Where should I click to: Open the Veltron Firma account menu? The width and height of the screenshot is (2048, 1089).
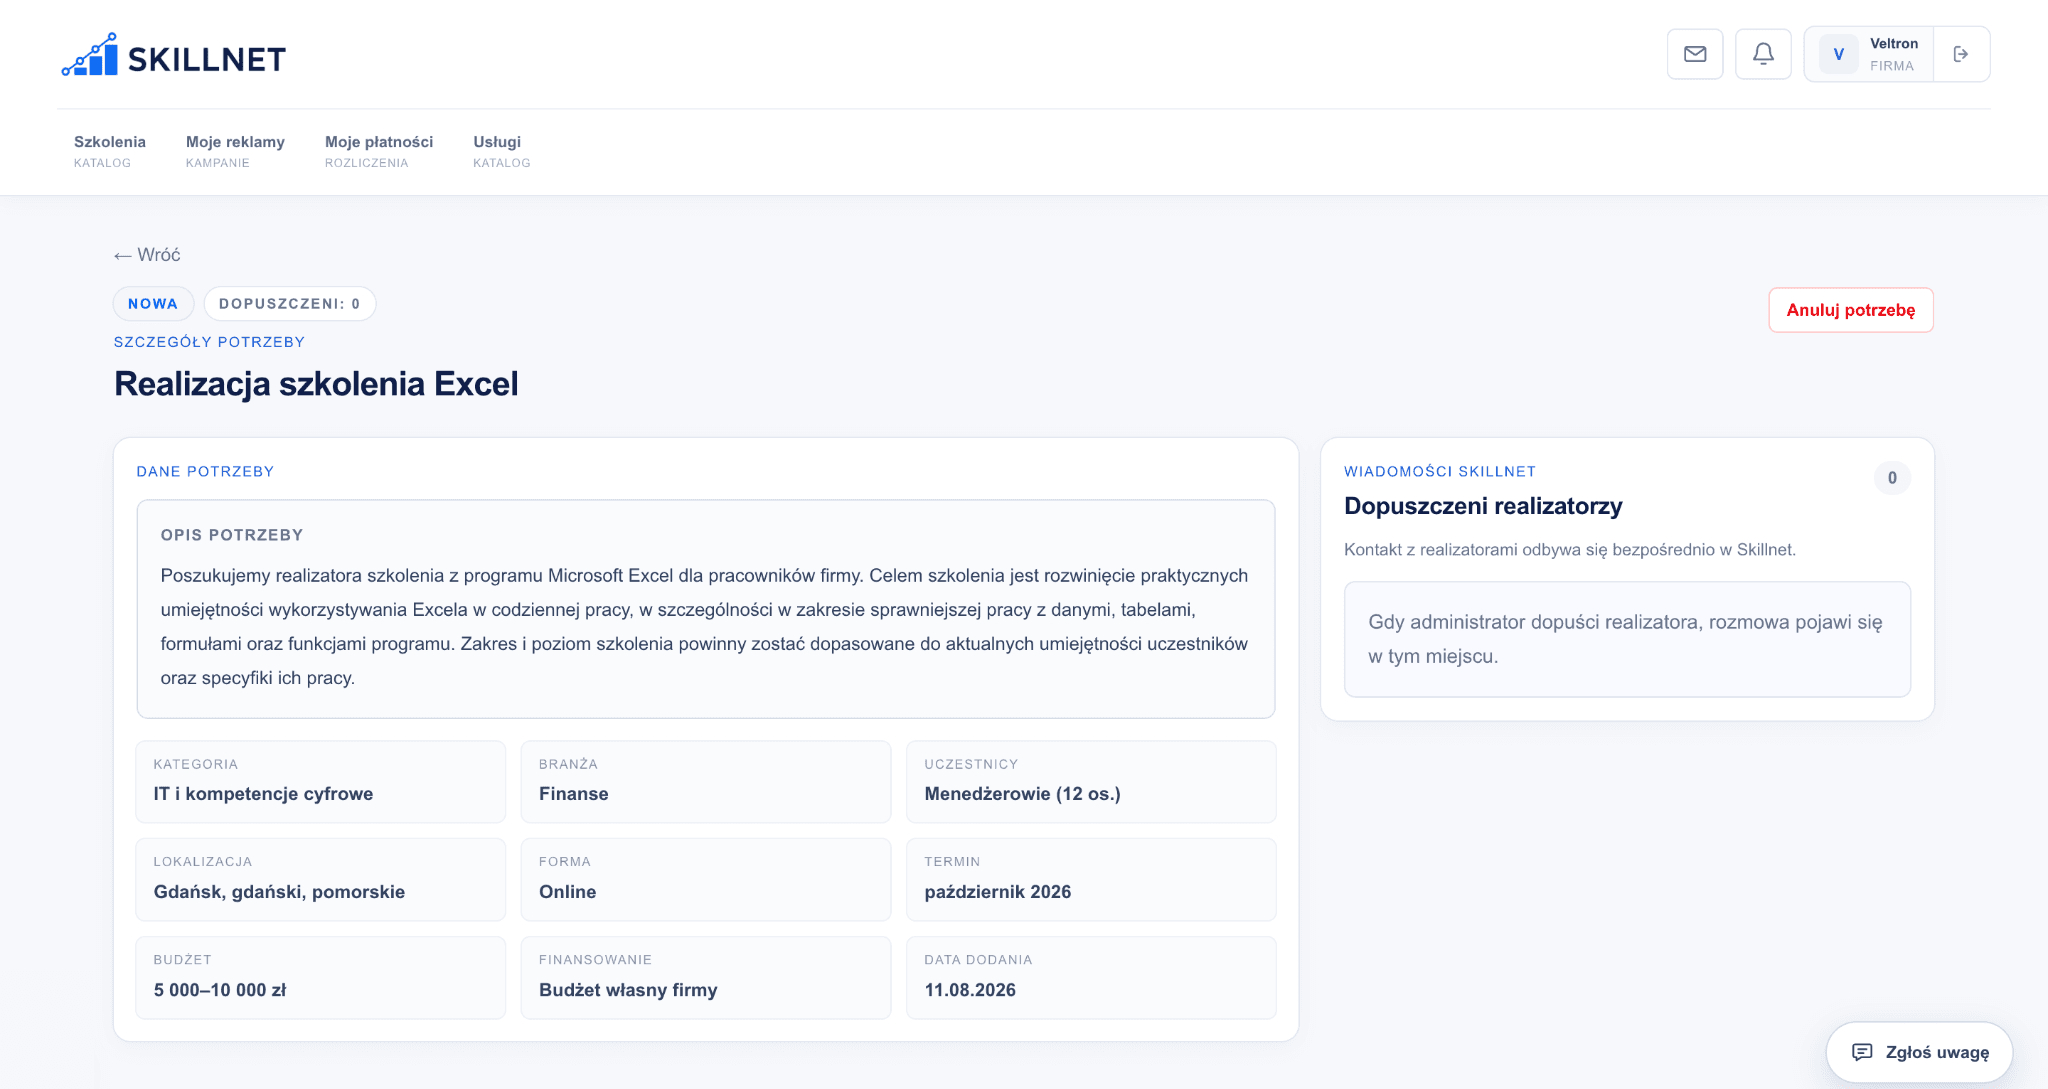tap(1869, 54)
